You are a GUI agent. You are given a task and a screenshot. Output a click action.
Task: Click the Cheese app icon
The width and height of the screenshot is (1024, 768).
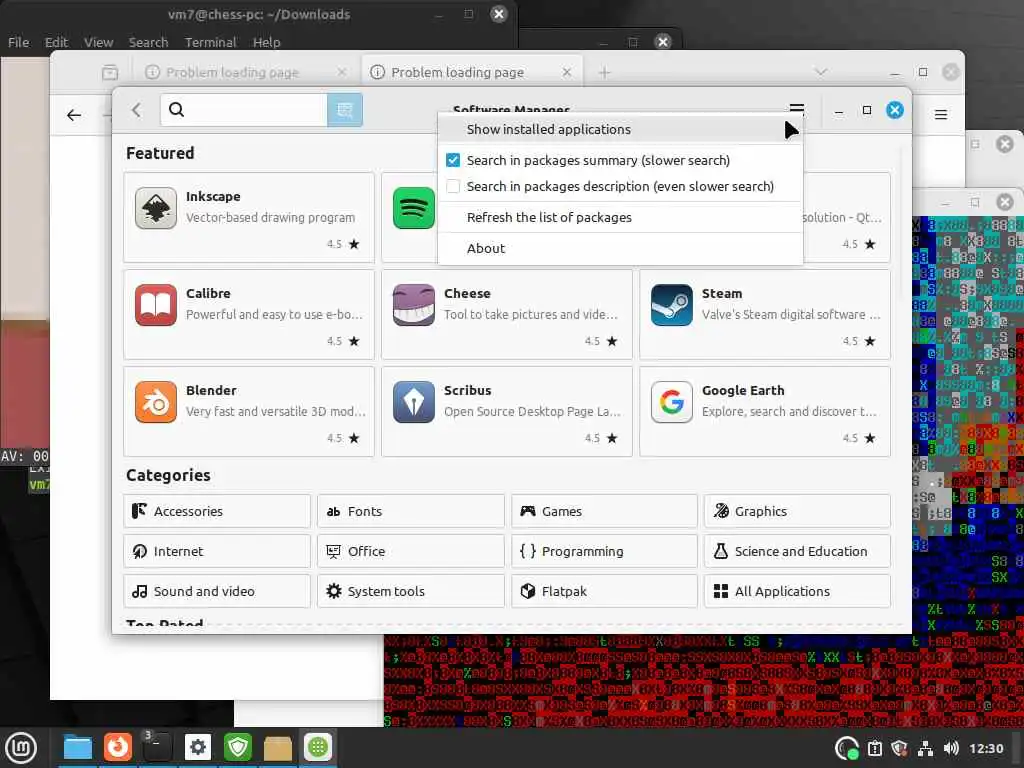(x=413, y=305)
